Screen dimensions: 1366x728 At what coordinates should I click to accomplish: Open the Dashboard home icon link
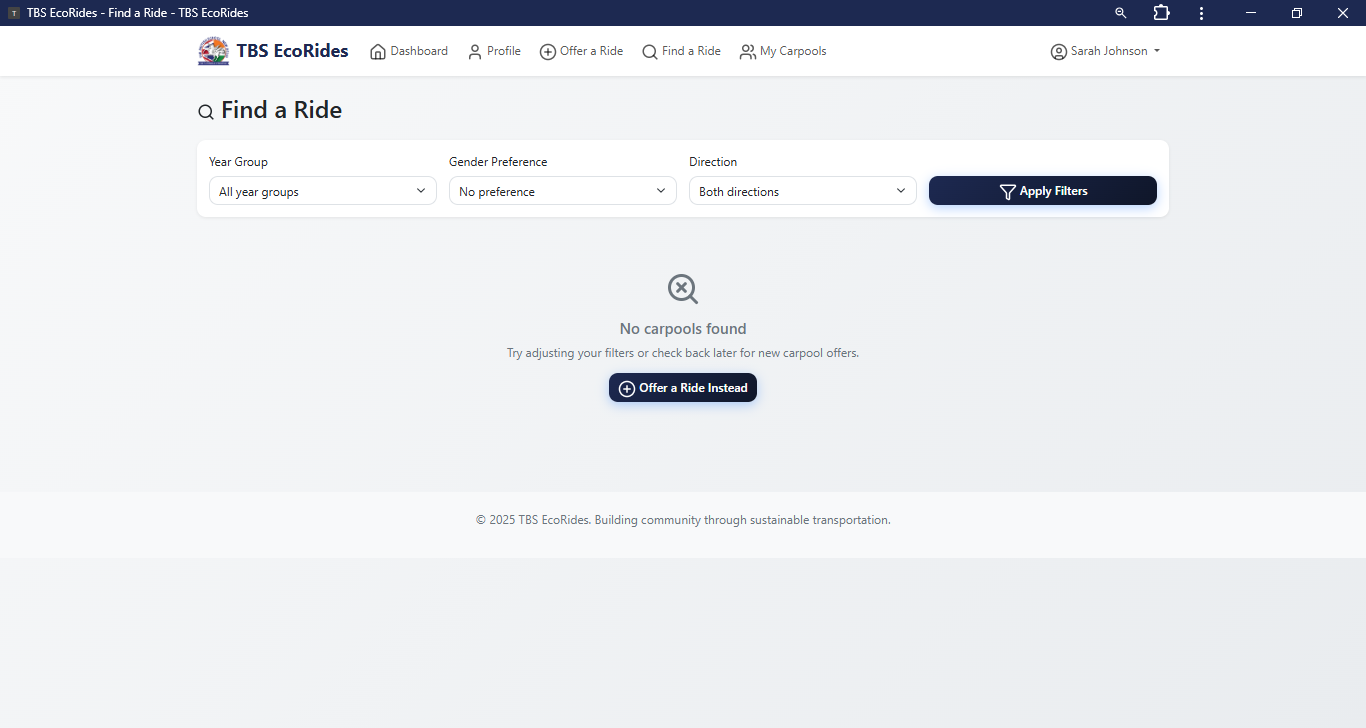378,52
